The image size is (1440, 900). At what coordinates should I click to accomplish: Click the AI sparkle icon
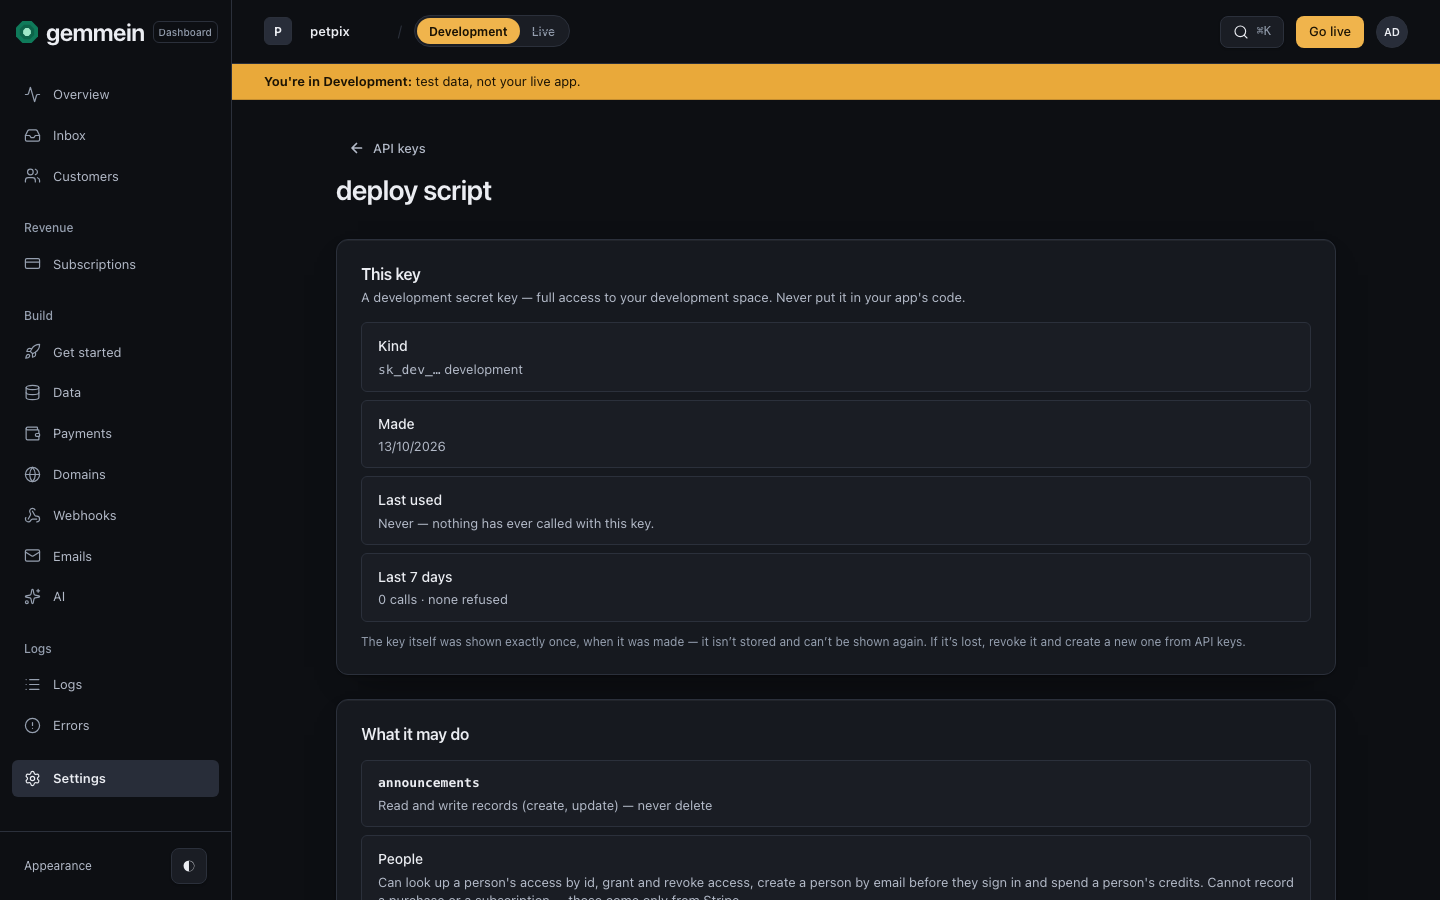pyautogui.click(x=33, y=597)
